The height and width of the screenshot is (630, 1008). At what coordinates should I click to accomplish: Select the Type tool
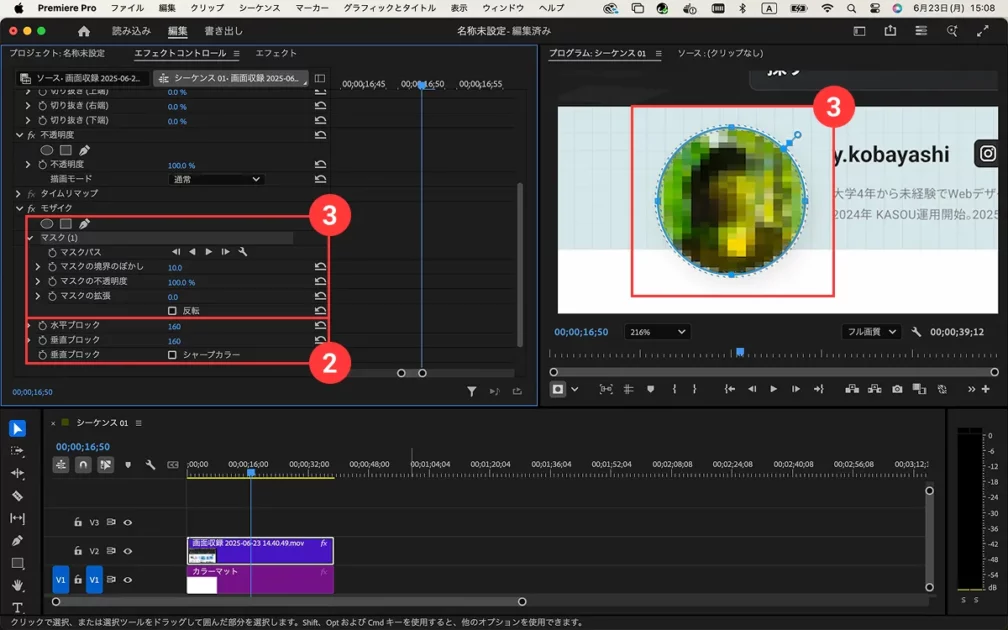coord(17,608)
